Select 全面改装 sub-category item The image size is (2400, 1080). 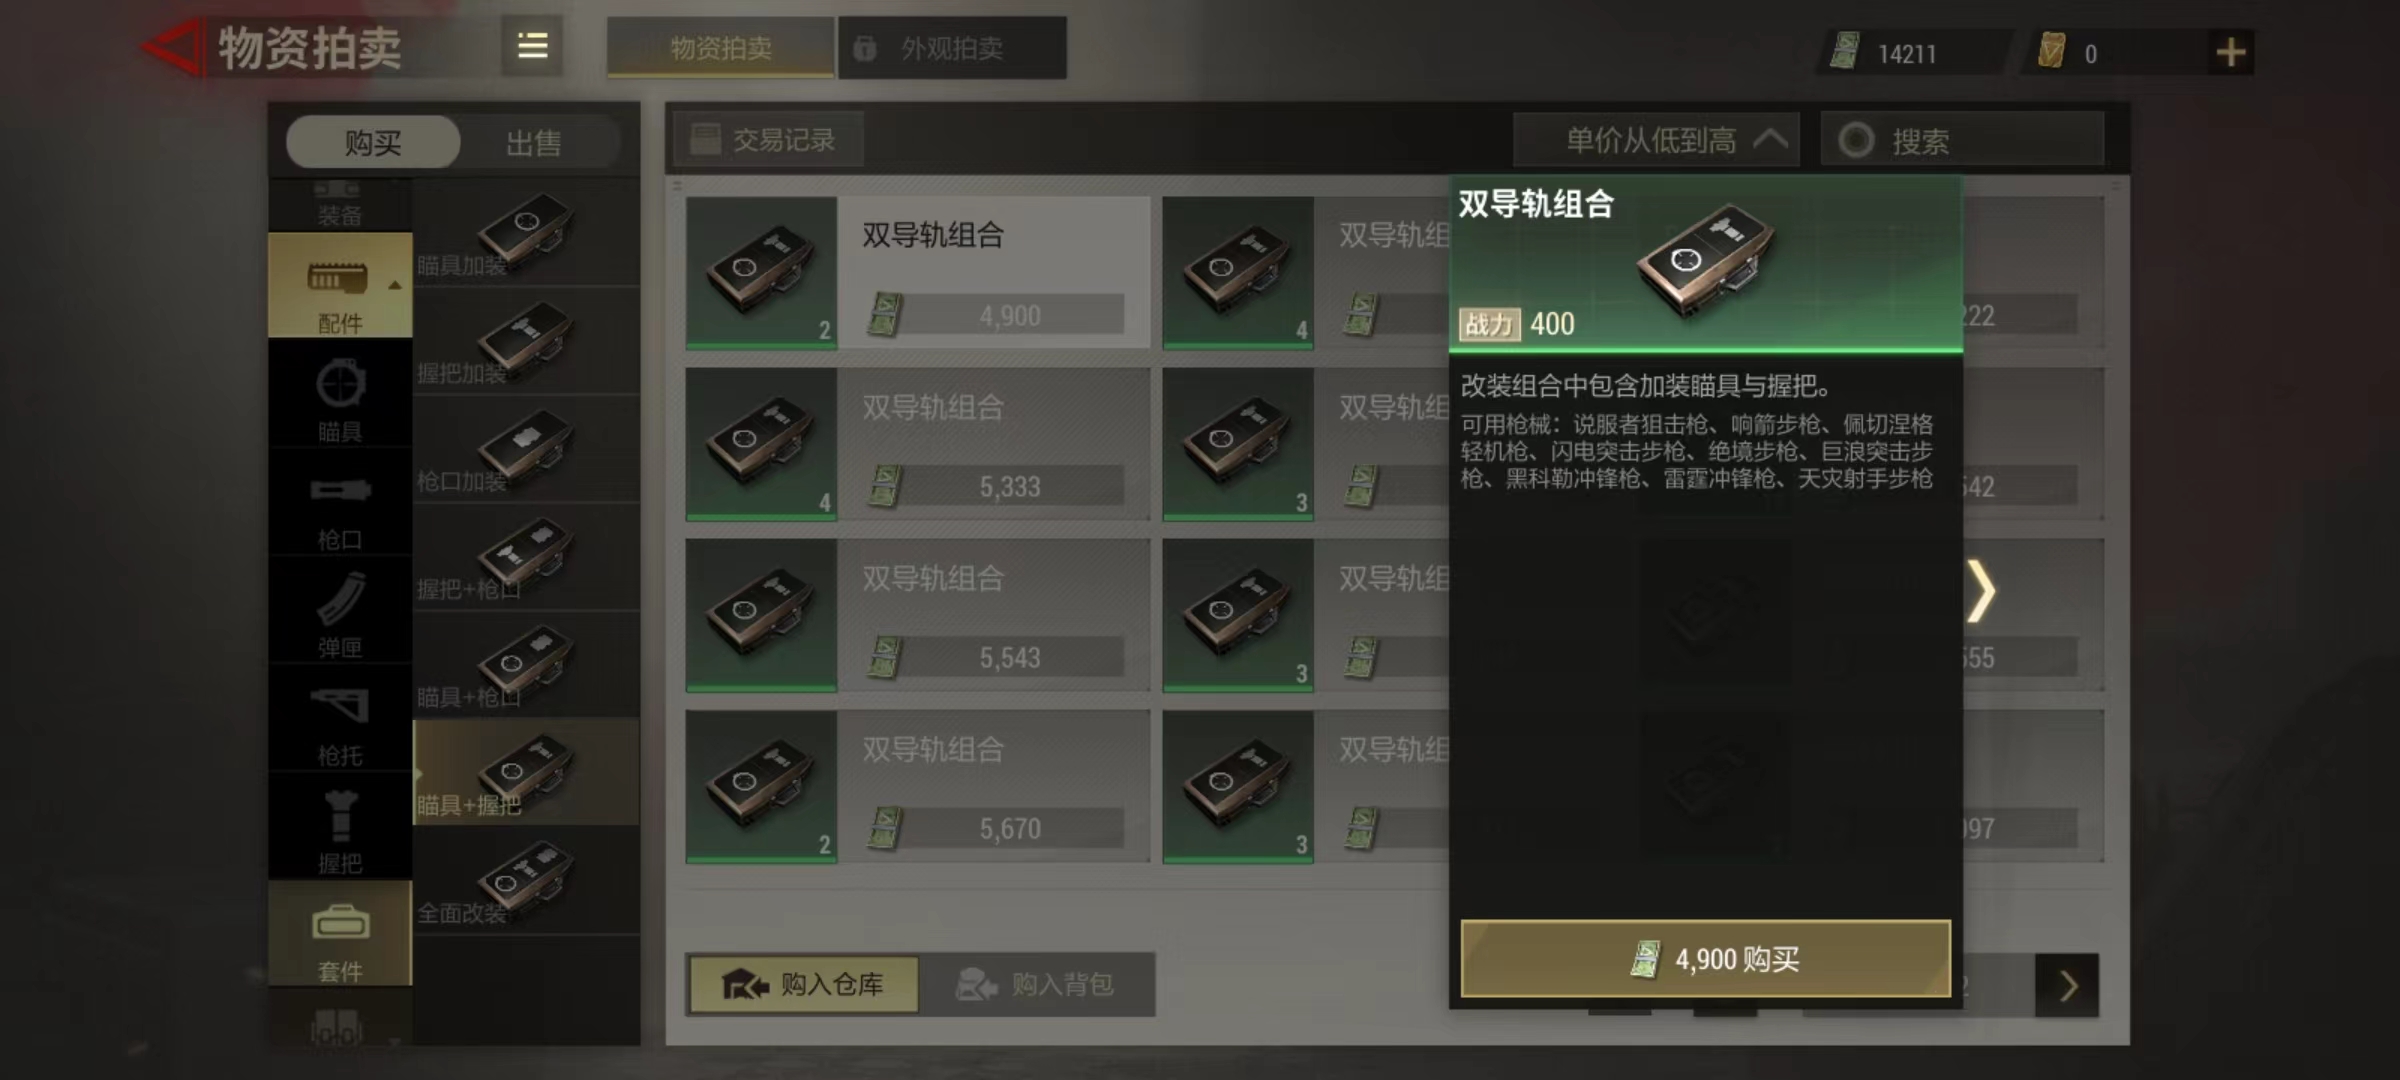click(526, 882)
